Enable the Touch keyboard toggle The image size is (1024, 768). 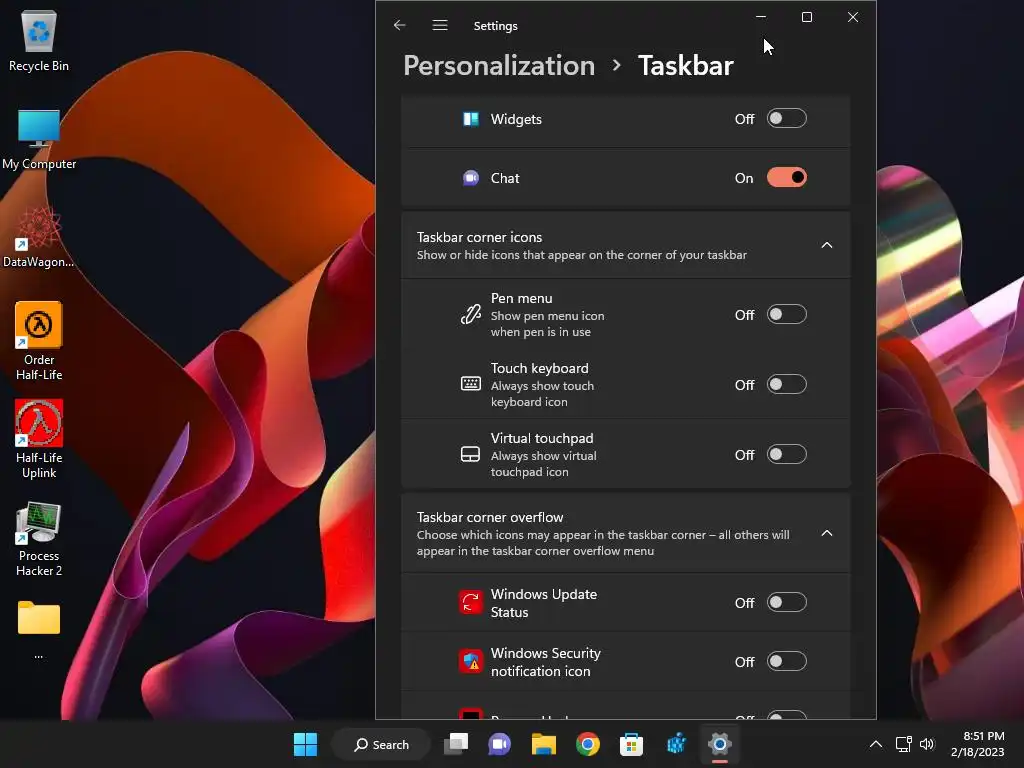[x=787, y=385]
